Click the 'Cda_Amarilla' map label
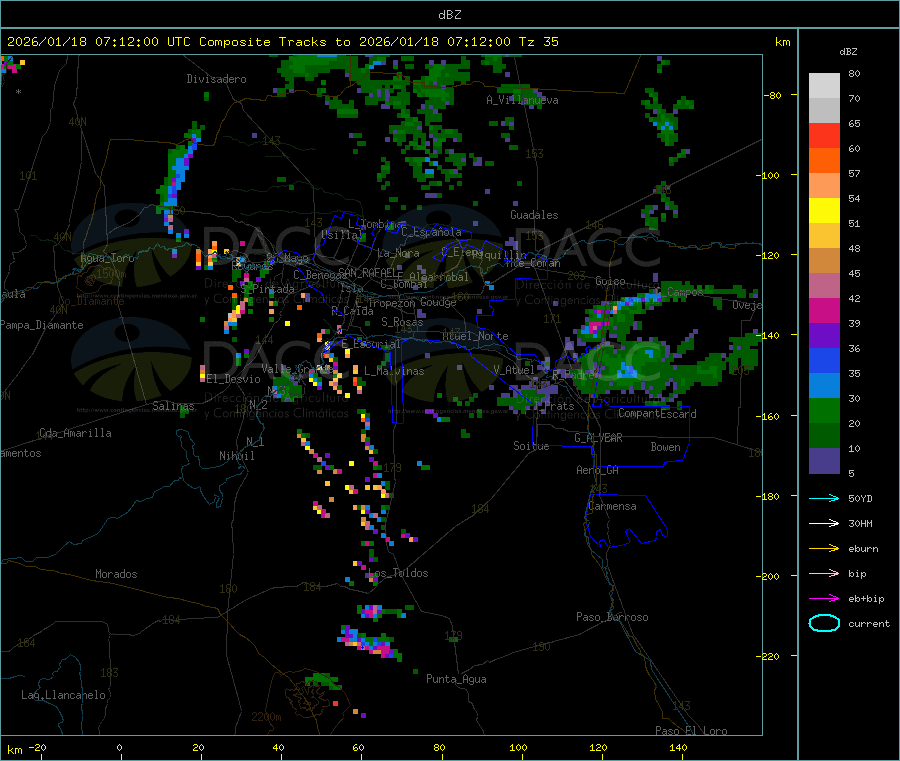 [75, 433]
